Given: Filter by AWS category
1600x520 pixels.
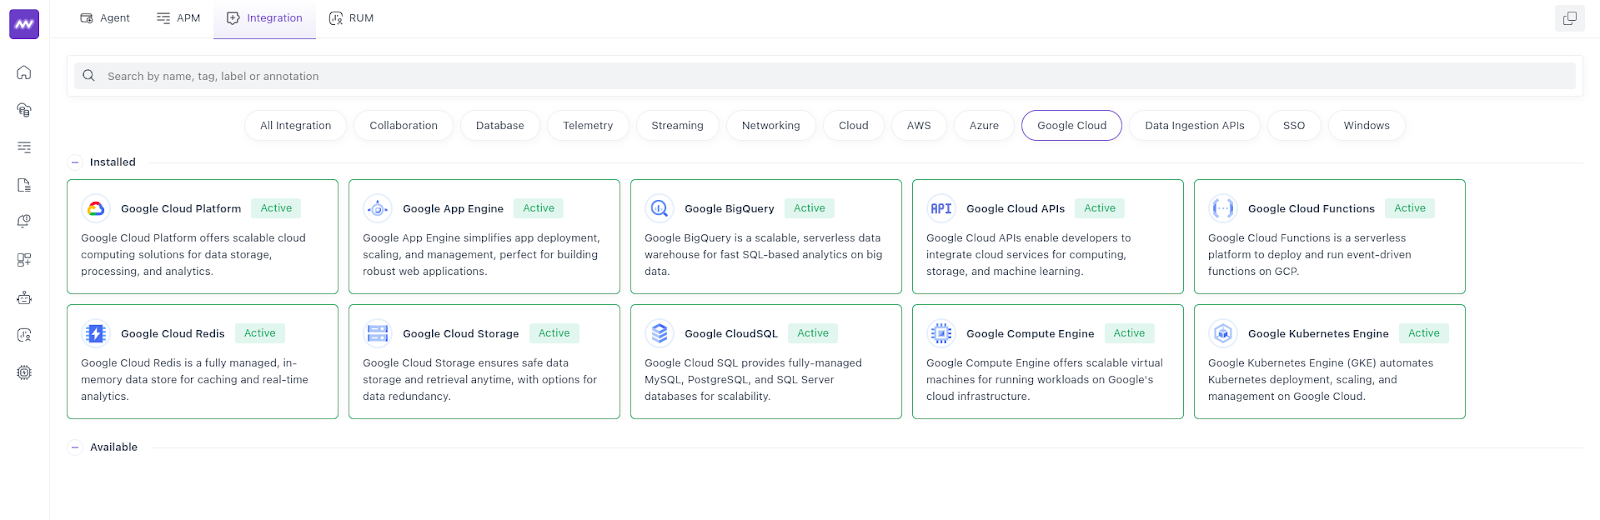Looking at the screenshot, I should click(919, 126).
